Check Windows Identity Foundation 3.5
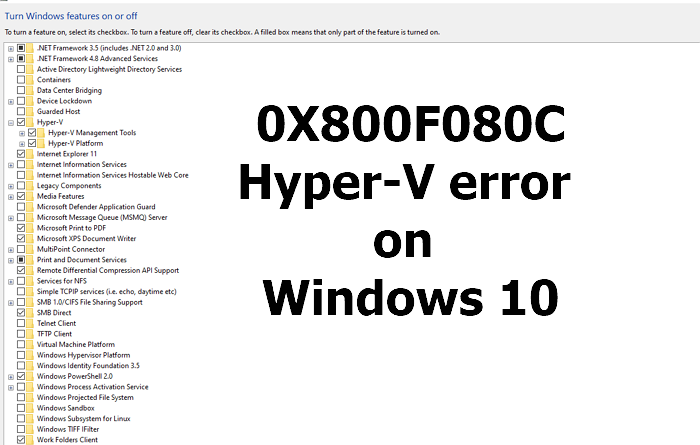The image size is (700, 445). point(21,366)
